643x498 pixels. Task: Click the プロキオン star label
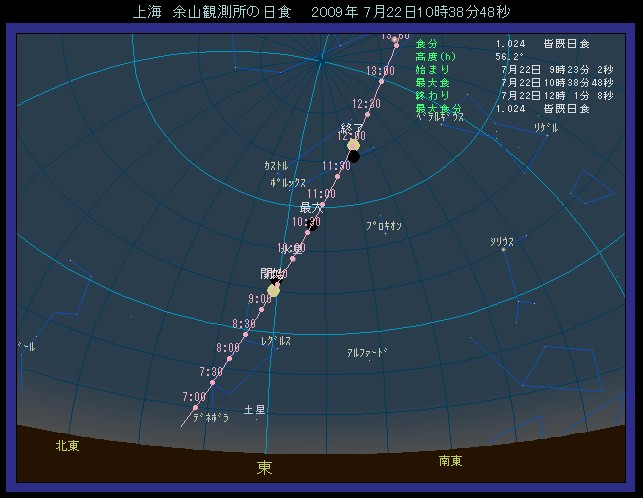click(x=383, y=227)
